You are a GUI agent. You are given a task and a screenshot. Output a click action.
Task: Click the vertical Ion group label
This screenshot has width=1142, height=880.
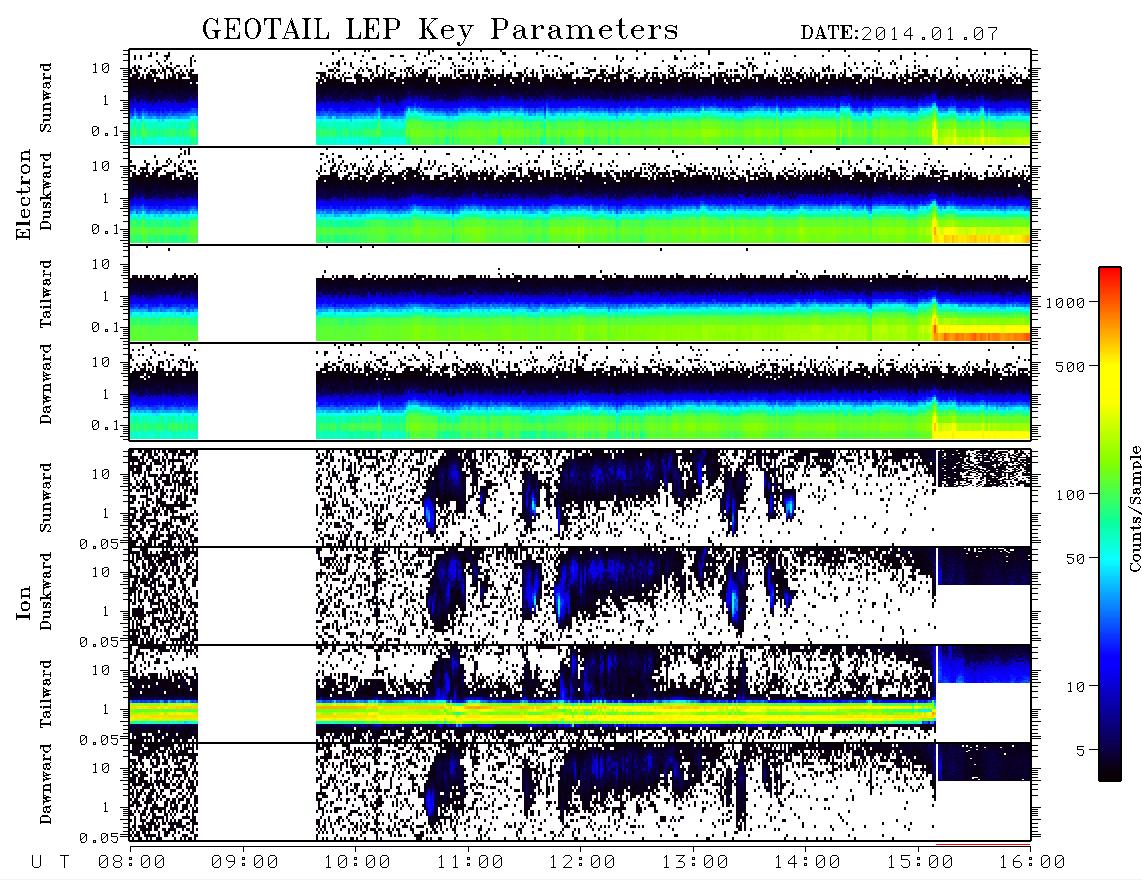[x=23, y=603]
